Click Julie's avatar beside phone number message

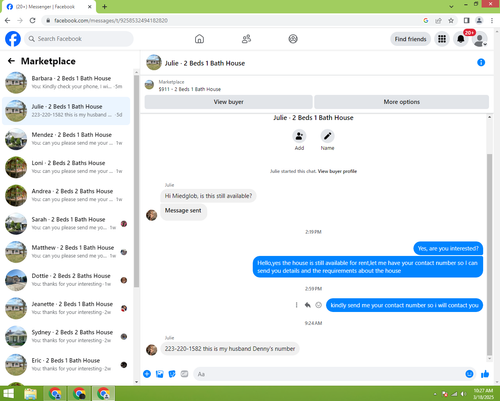(x=152, y=350)
